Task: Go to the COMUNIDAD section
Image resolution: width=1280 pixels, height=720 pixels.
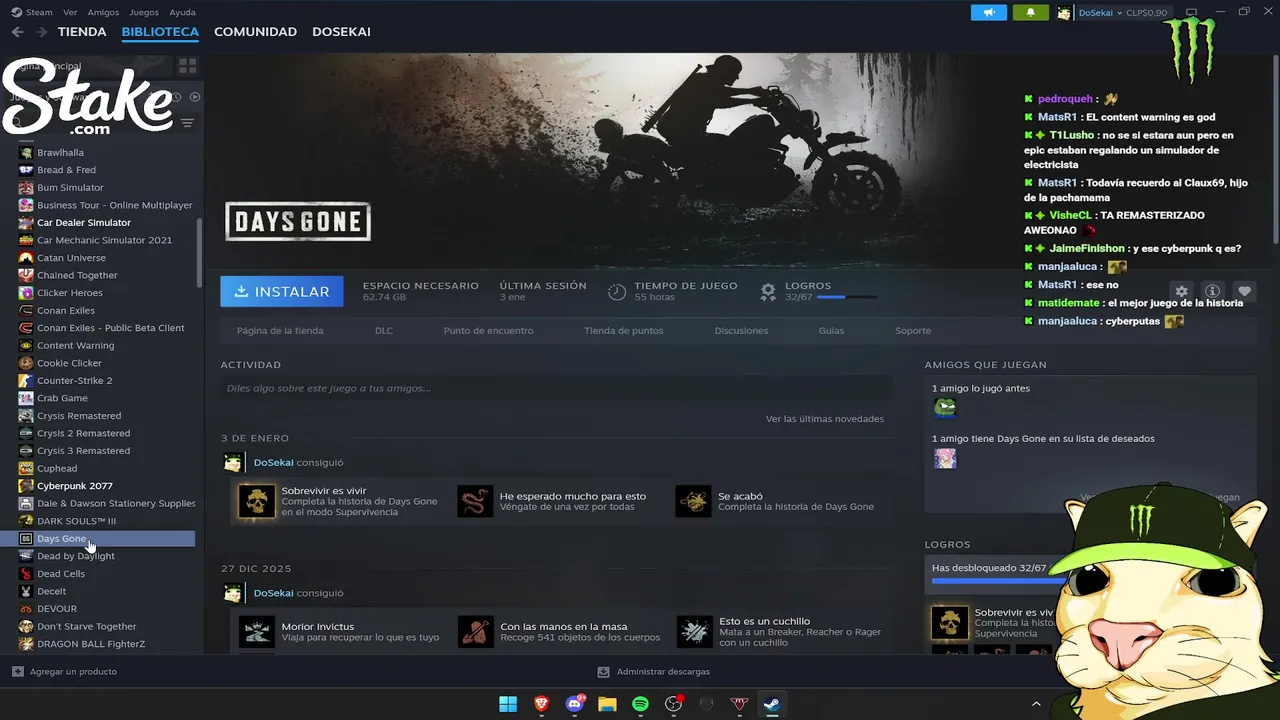Action: click(x=255, y=32)
